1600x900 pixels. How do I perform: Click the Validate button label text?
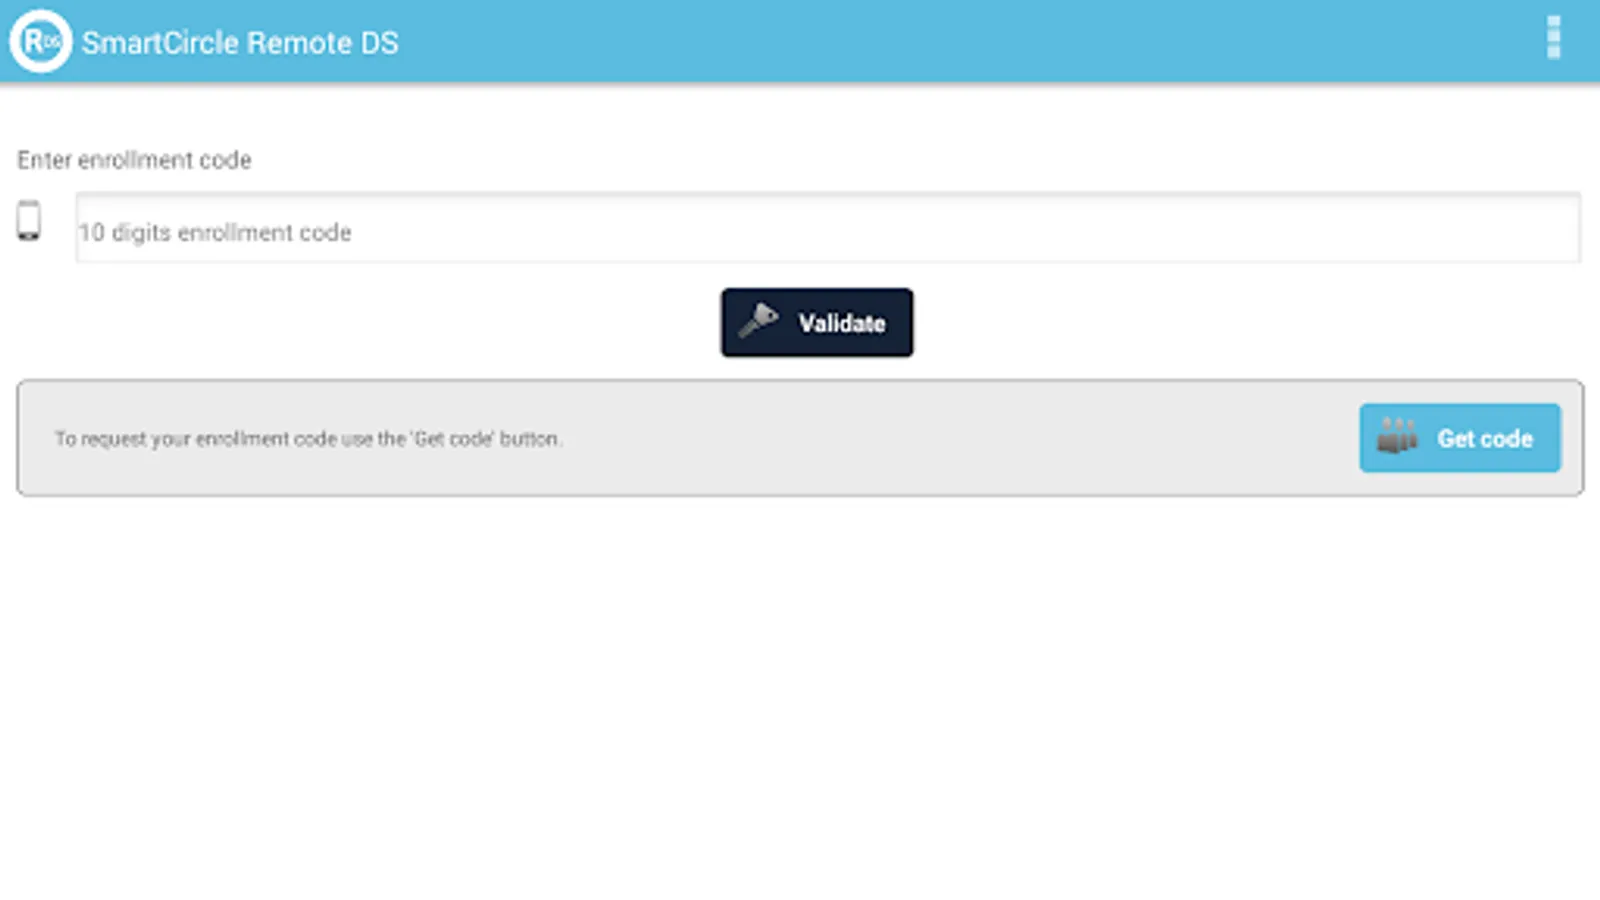pyautogui.click(x=841, y=322)
